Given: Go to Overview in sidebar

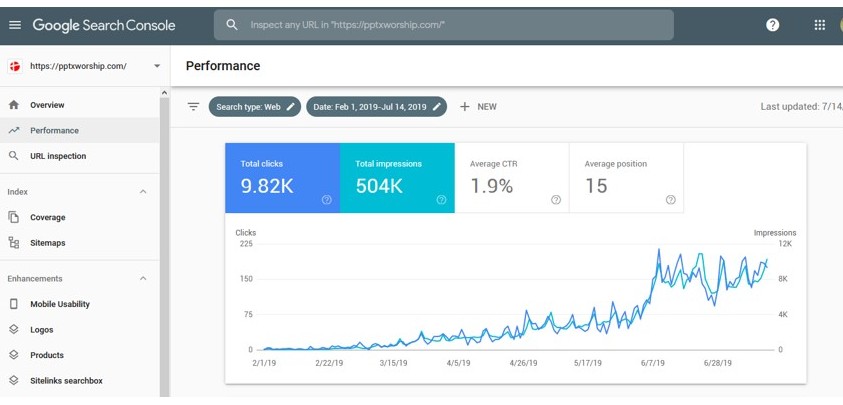Looking at the screenshot, I should (x=47, y=105).
